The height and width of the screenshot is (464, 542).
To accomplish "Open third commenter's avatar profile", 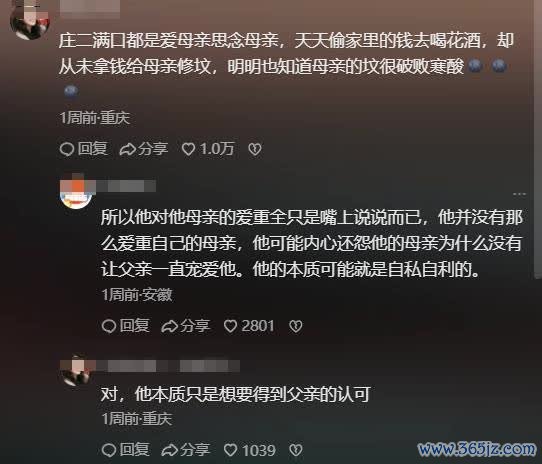I will 76,370.
